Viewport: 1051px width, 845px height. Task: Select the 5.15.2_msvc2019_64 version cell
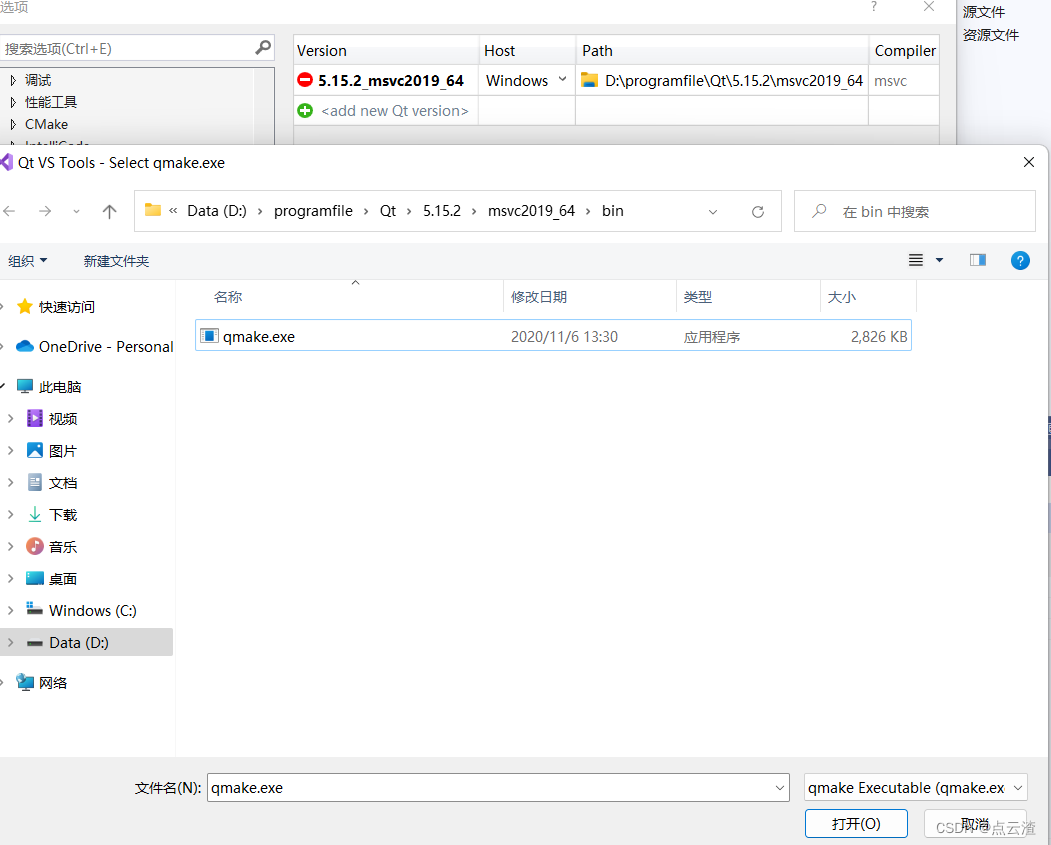coord(386,80)
